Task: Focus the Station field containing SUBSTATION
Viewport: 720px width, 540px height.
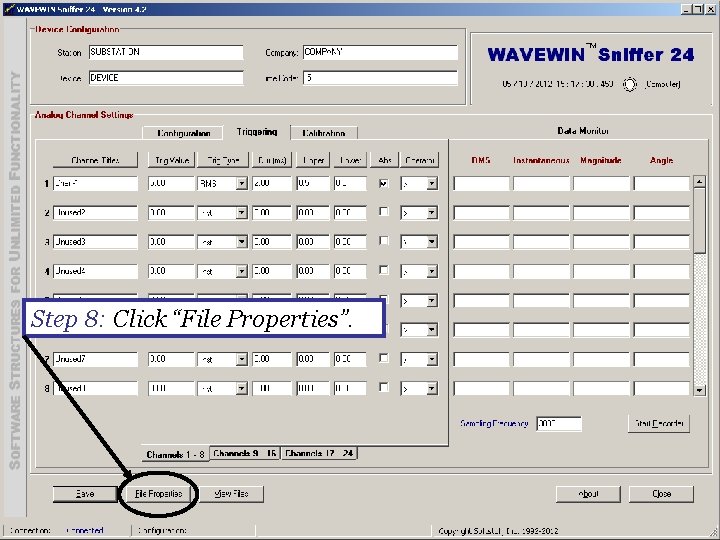Action: [x=166, y=52]
